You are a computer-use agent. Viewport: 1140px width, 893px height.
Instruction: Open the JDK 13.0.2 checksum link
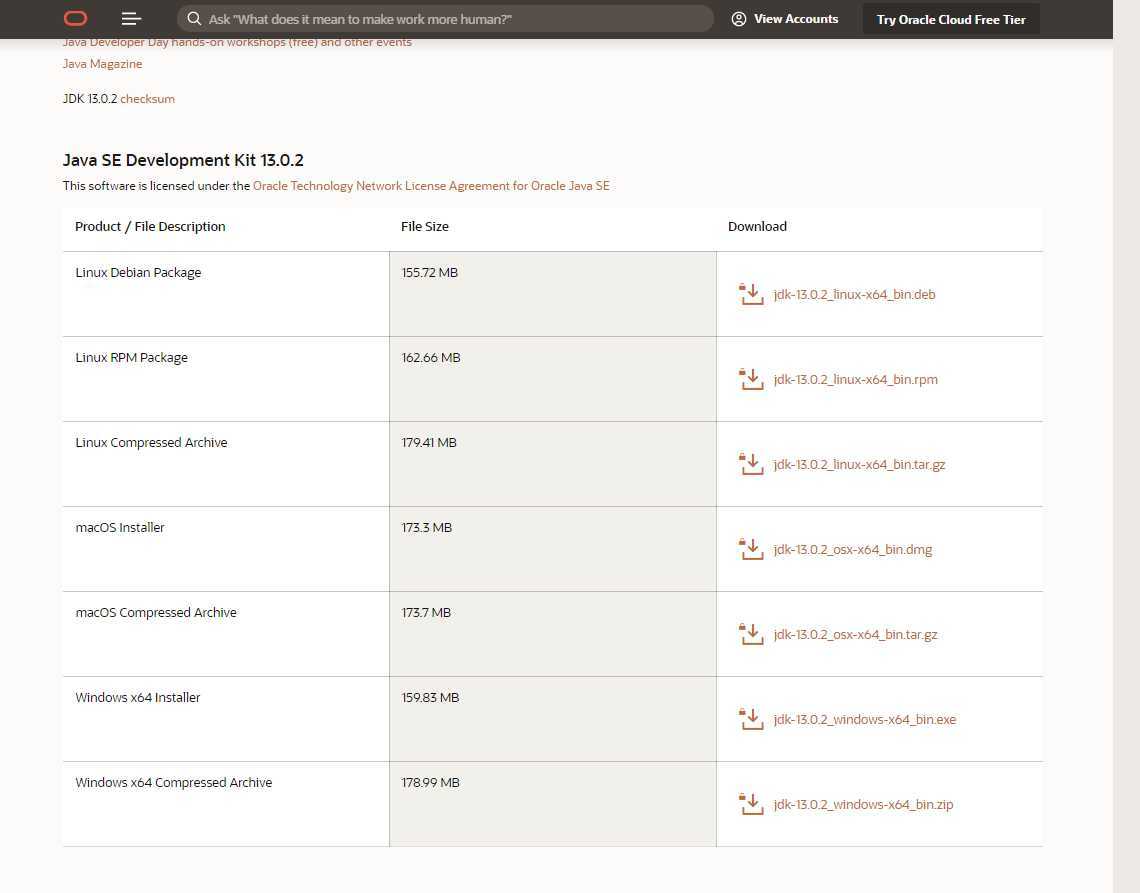click(148, 99)
